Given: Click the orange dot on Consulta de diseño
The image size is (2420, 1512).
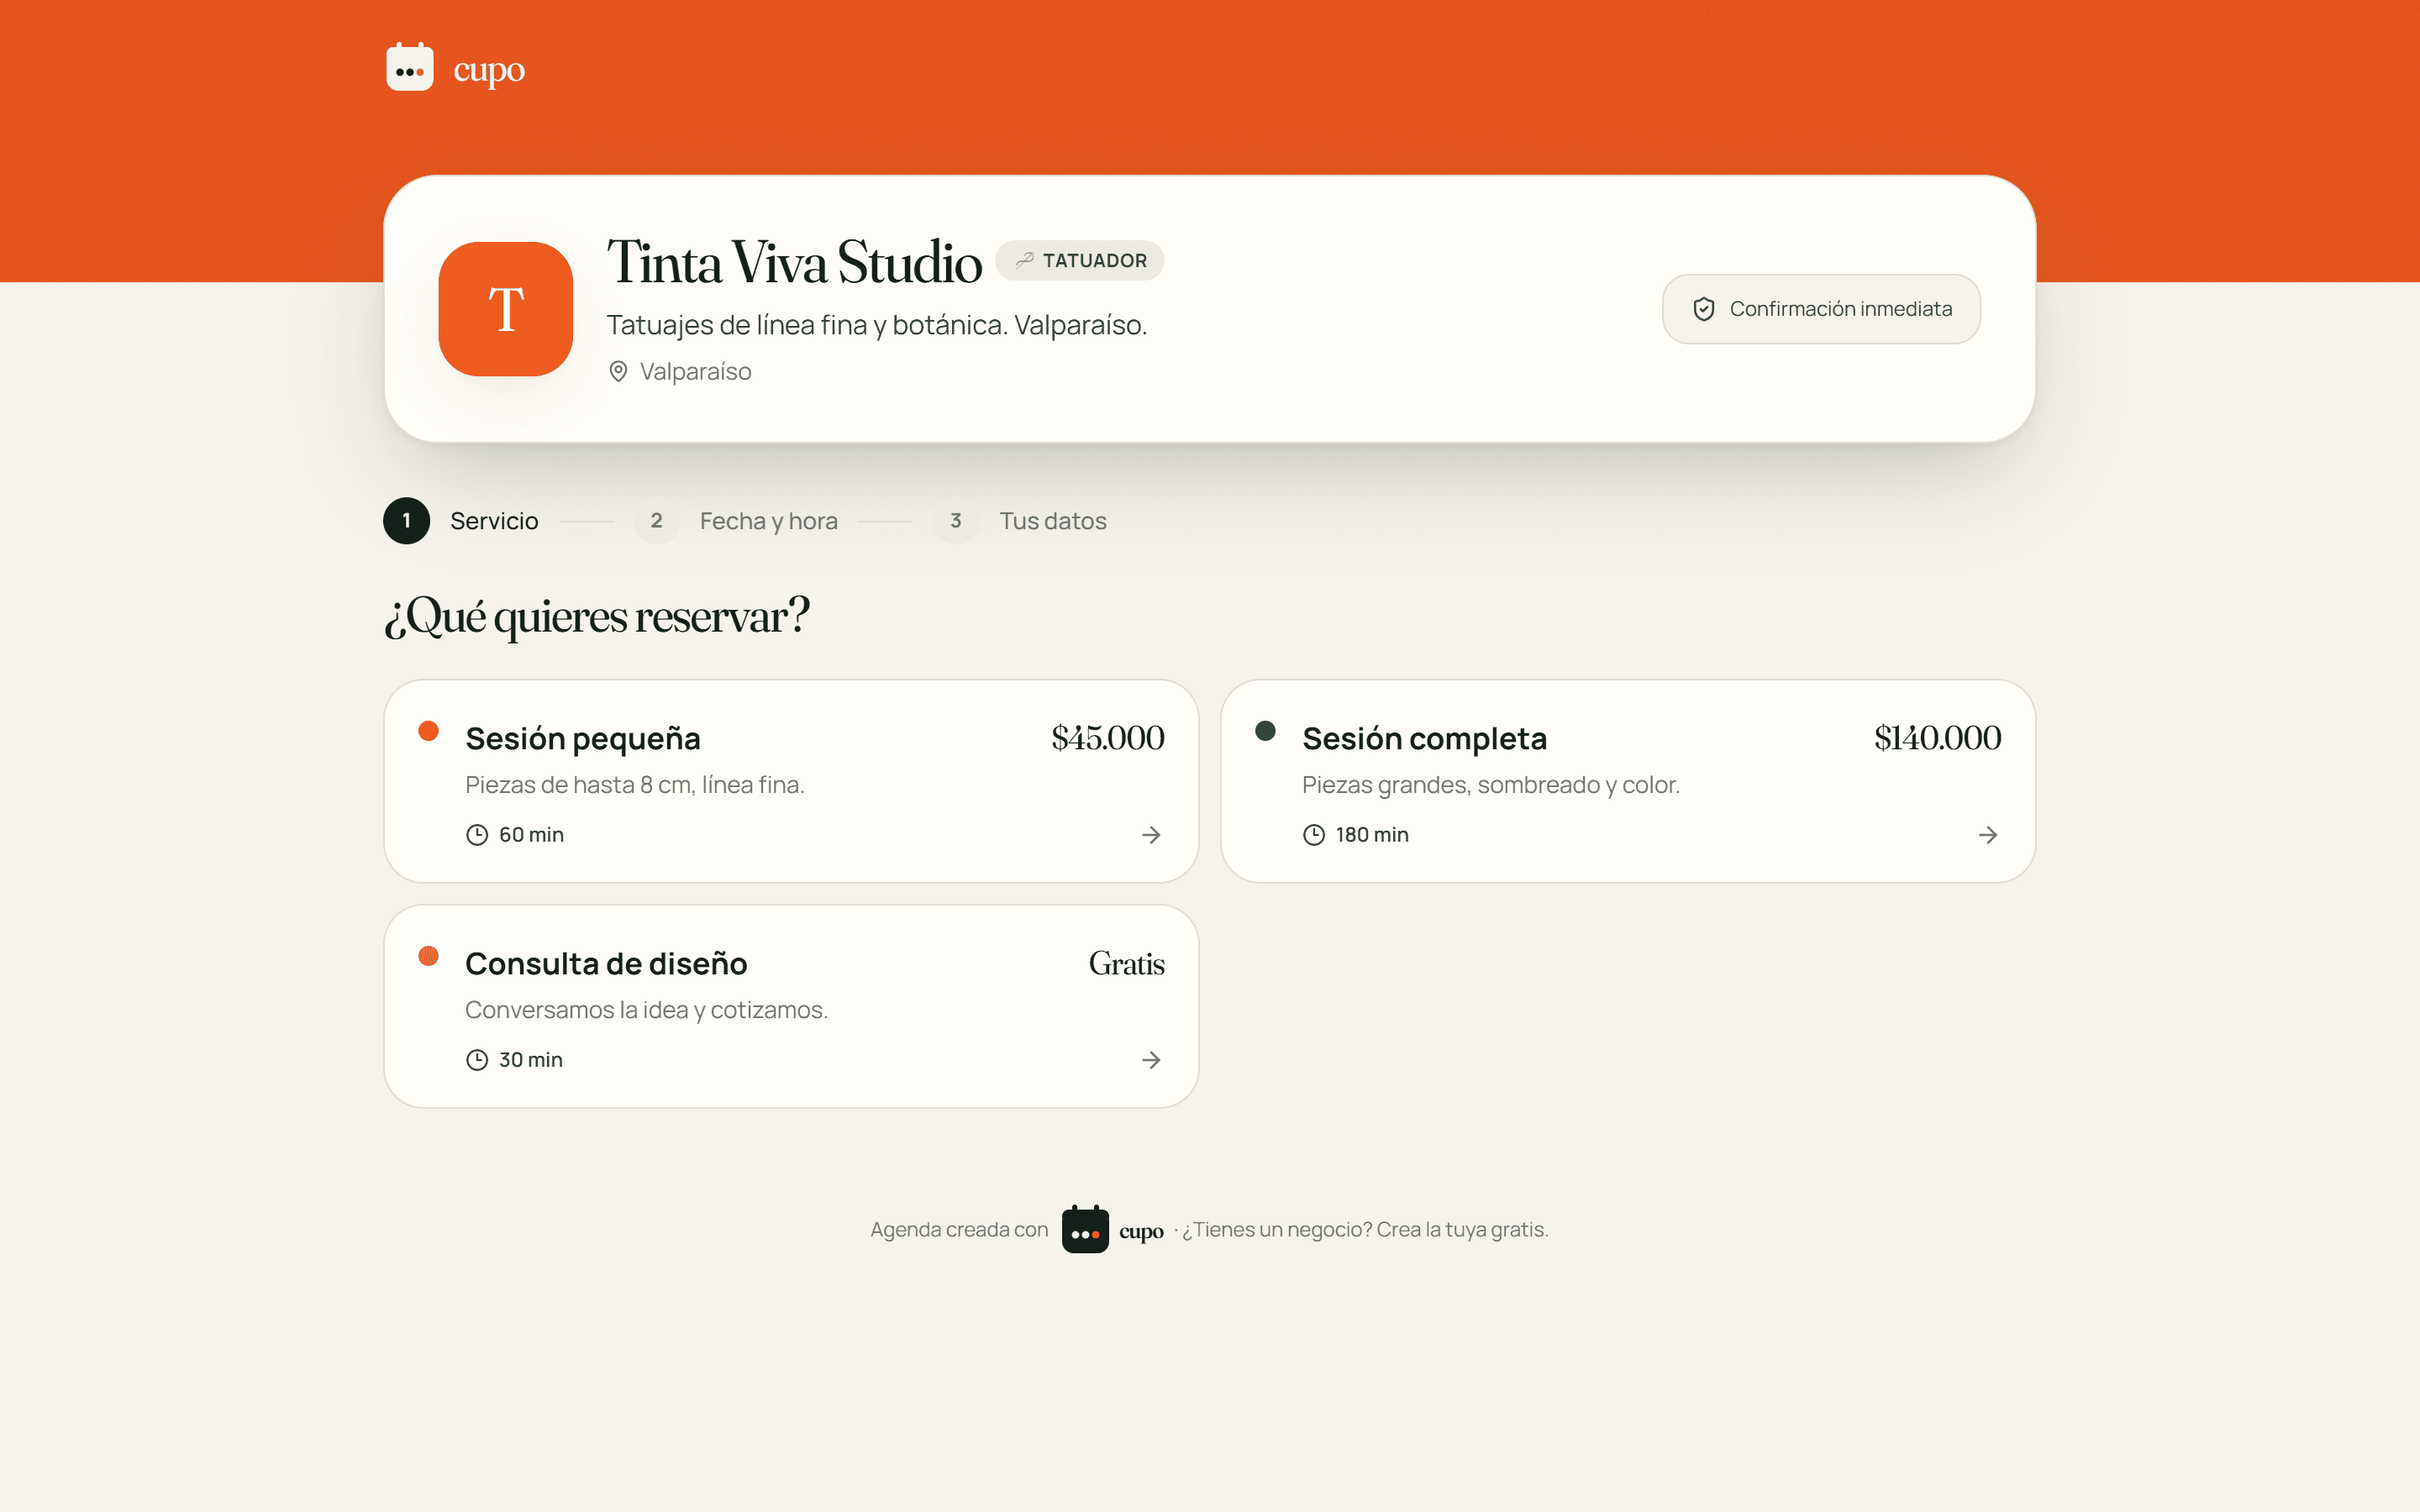Looking at the screenshot, I should [429, 956].
